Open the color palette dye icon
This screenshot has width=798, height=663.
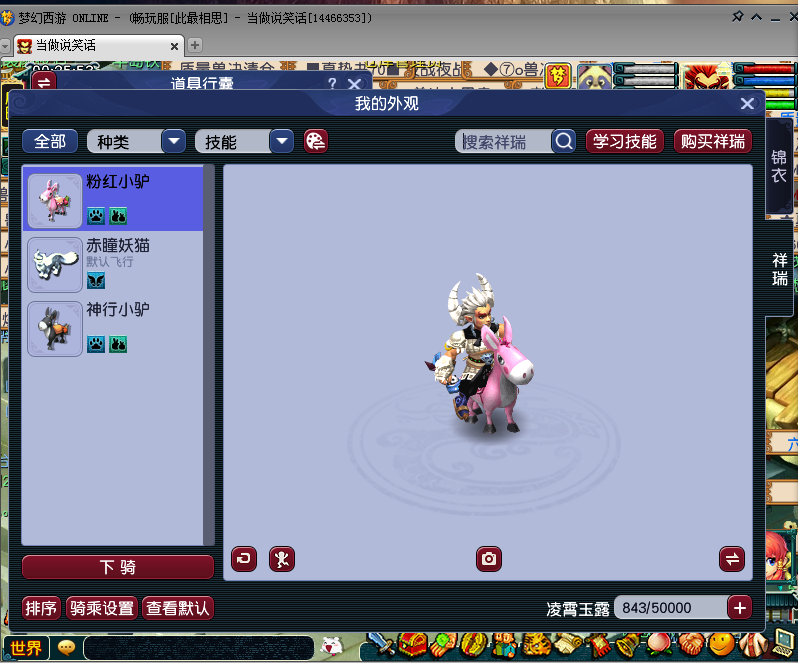click(x=316, y=141)
